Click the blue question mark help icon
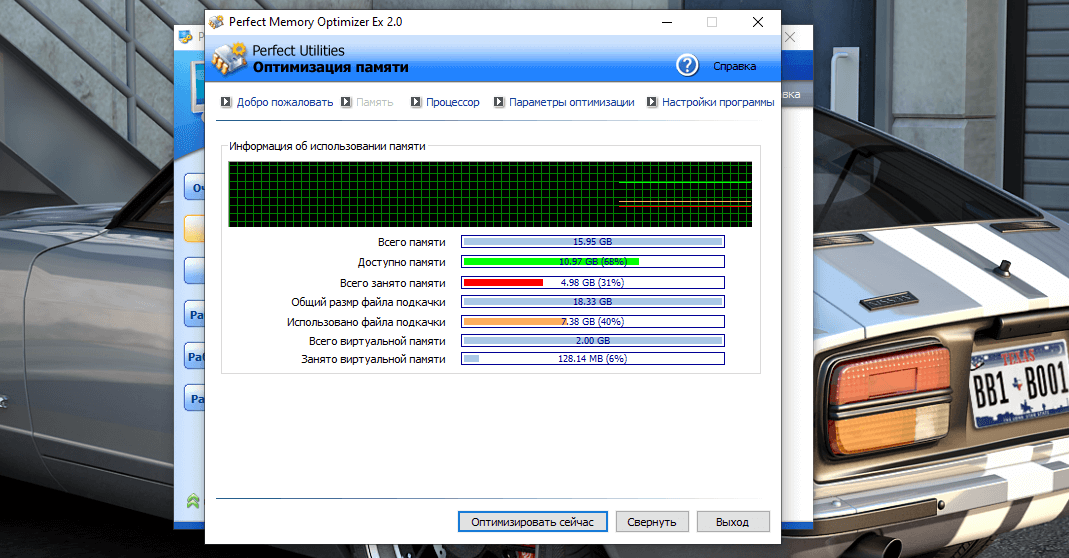The height and width of the screenshot is (558, 1069). [x=687, y=66]
